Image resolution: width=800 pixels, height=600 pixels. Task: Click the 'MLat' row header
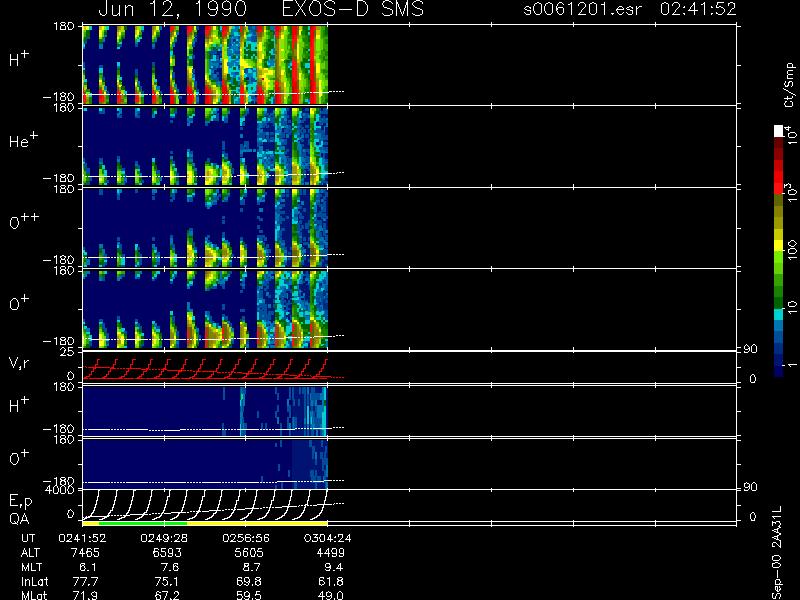(34, 595)
